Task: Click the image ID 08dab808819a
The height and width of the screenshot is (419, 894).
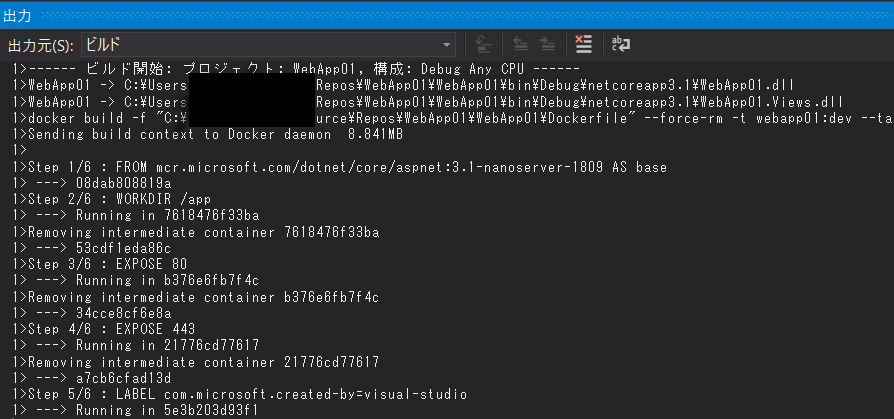Action: 123,183
